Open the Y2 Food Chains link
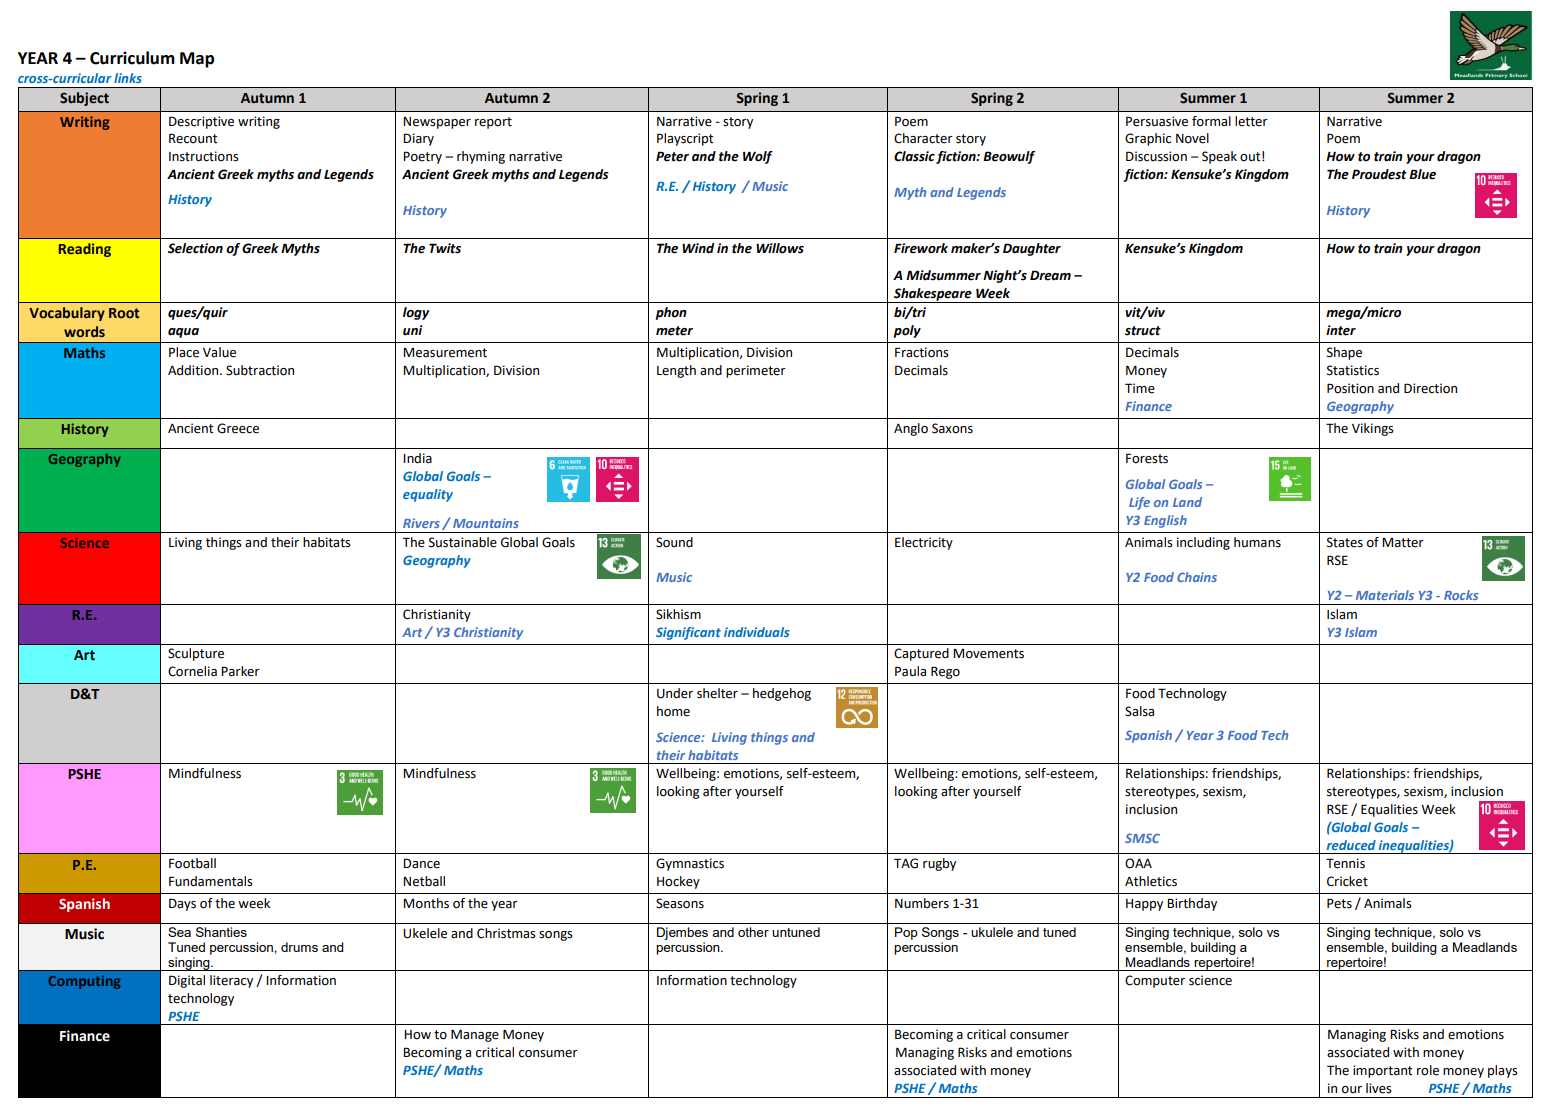Image resolution: width=1549 pixels, height=1116 pixels. coord(1170,577)
